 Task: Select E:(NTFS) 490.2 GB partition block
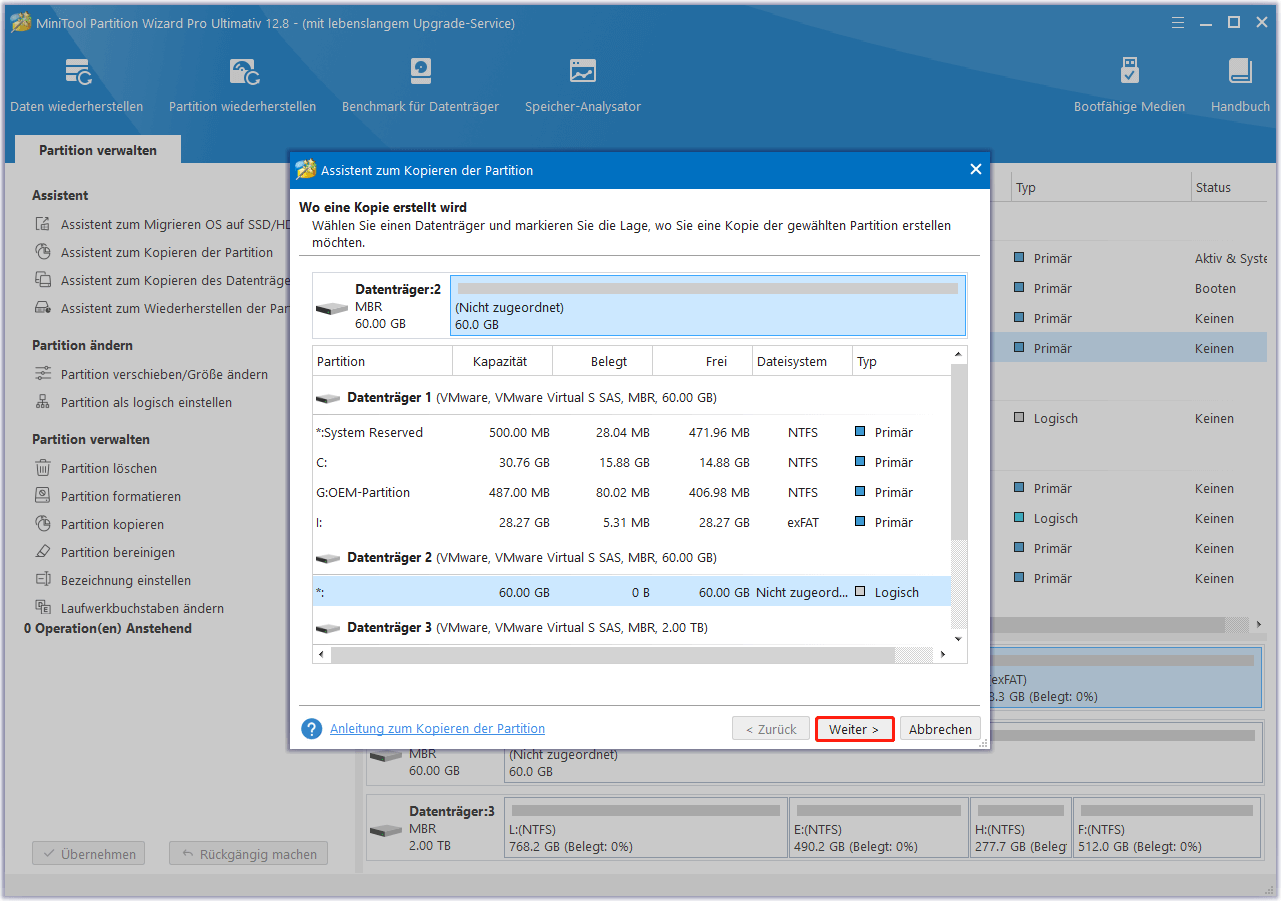[x=879, y=828]
